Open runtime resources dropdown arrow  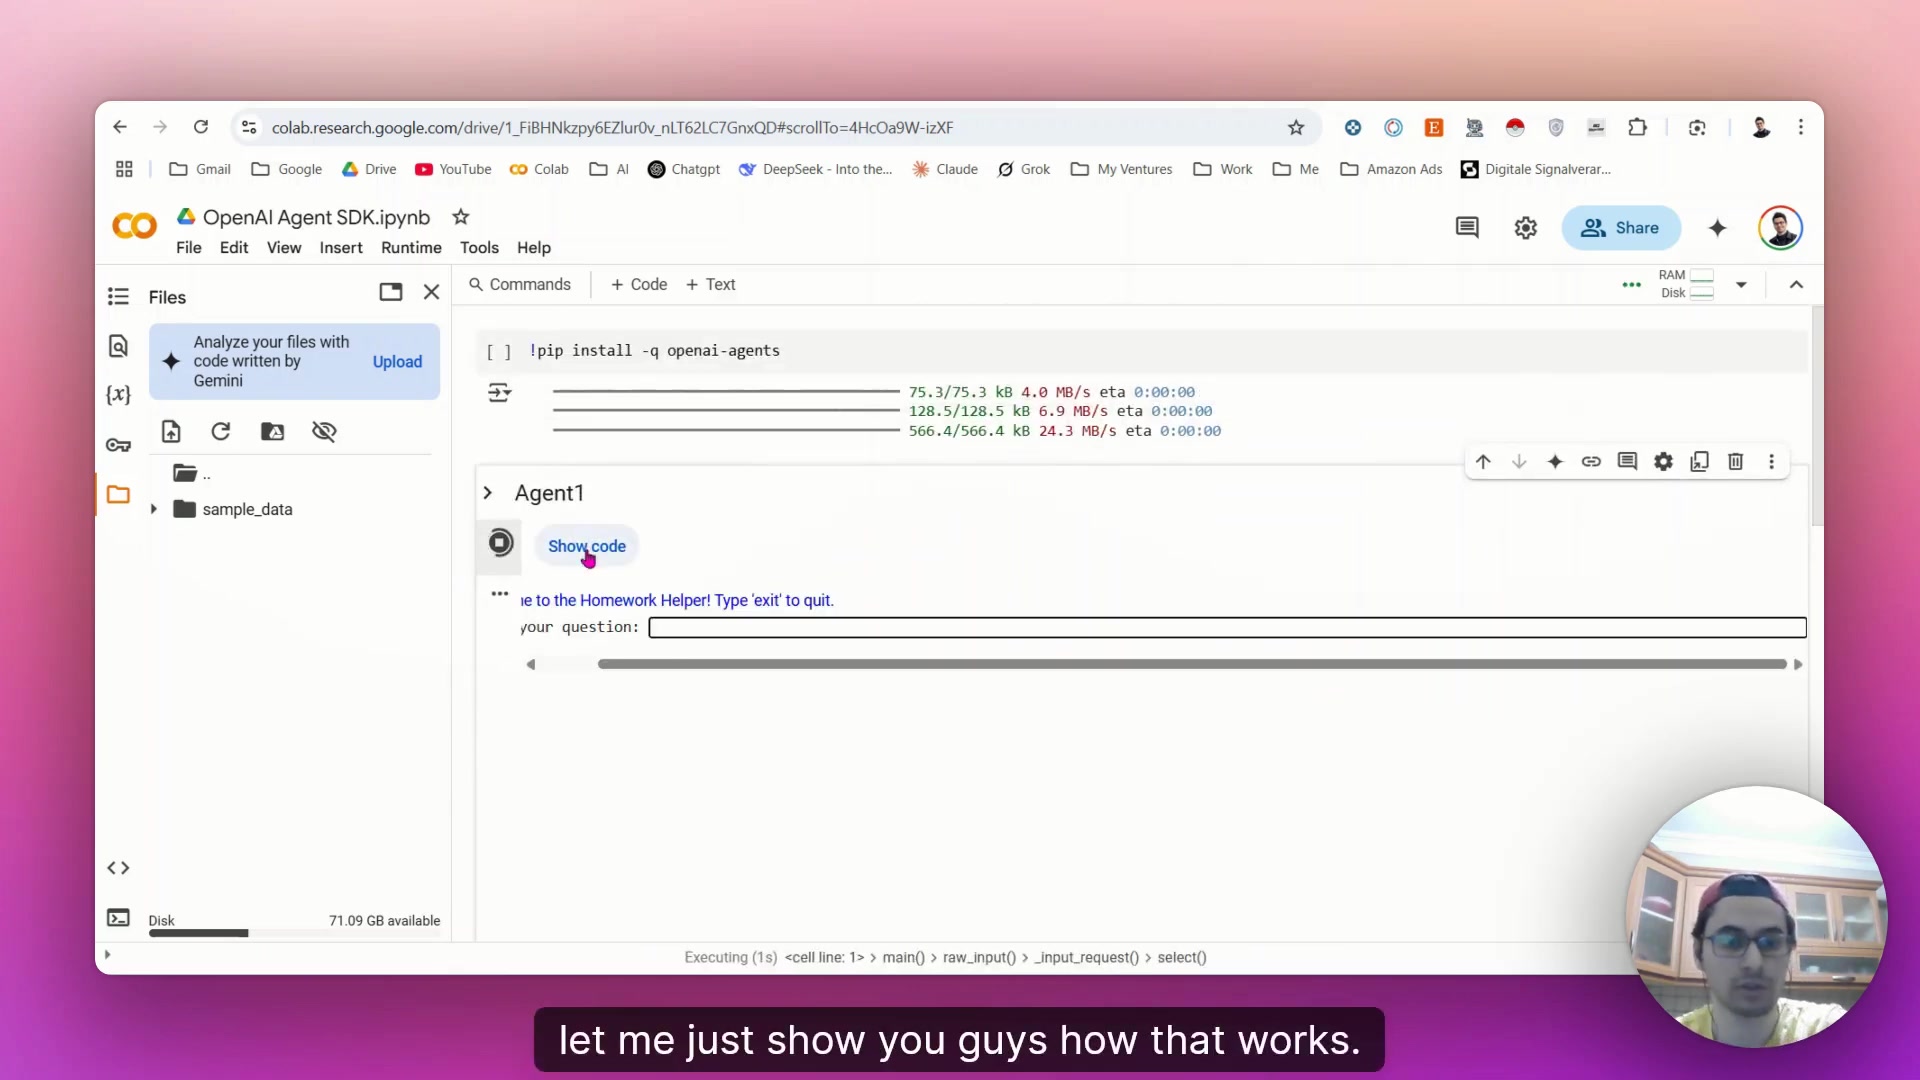tap(1741, 285)
